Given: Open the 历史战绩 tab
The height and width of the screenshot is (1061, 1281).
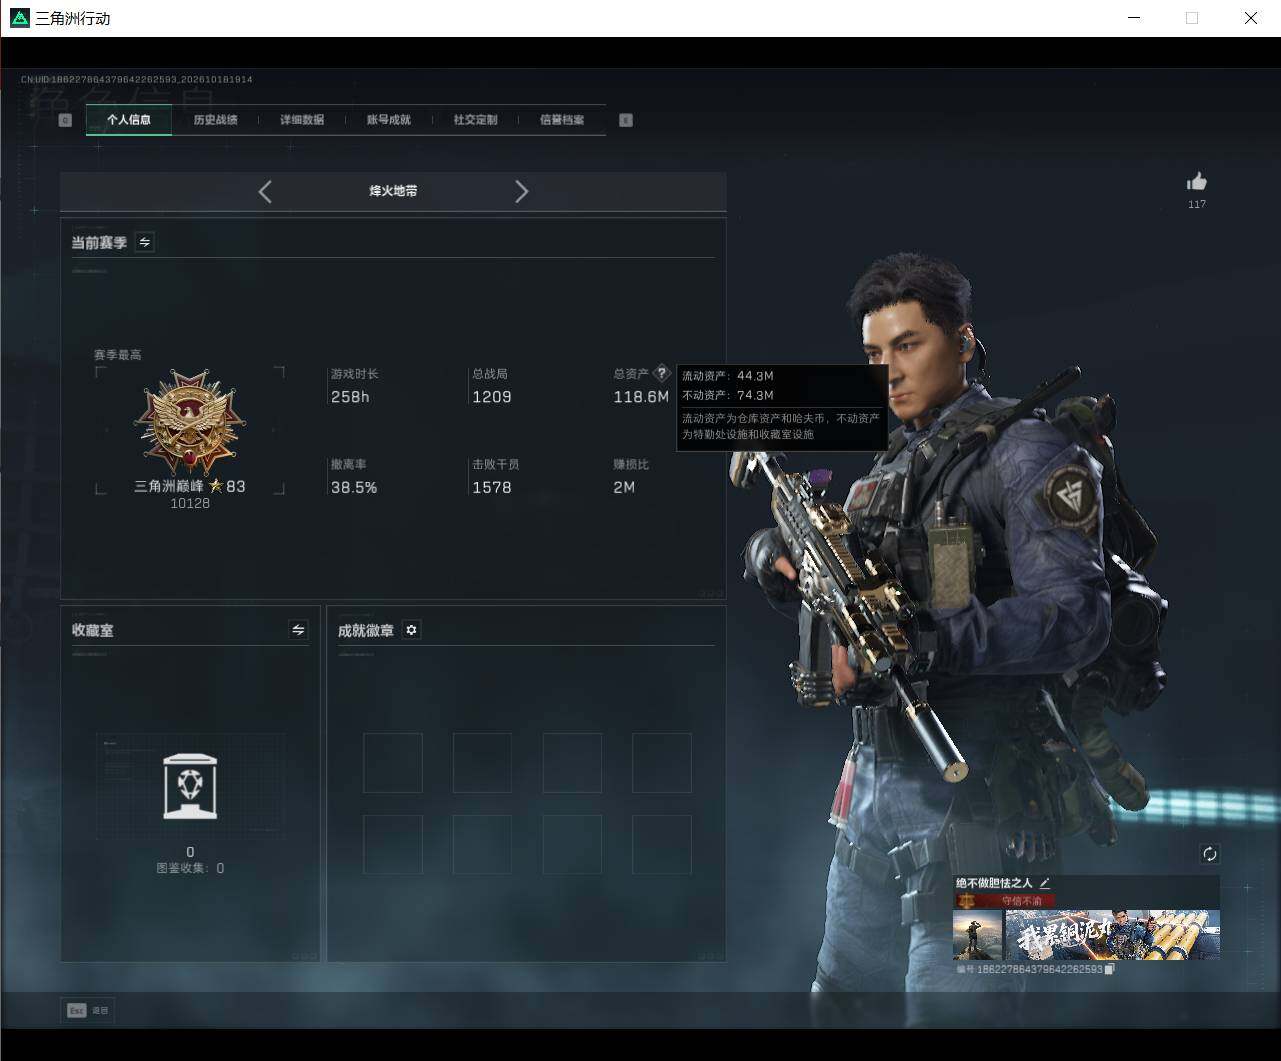Looking at the screenshot, I should (x=215, y=120).
